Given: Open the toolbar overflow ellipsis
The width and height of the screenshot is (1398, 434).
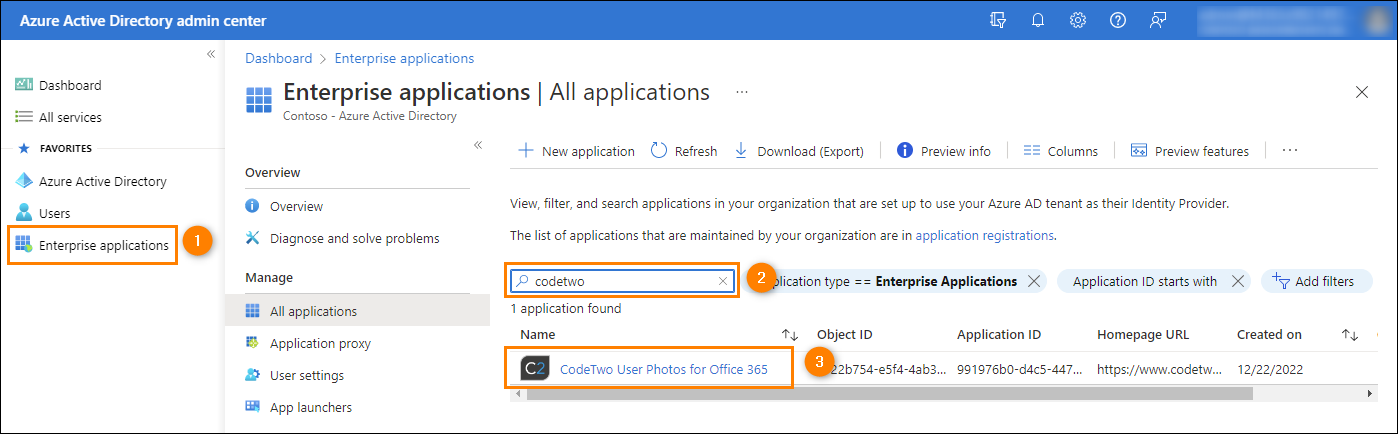Looking at the screenshot, I should tap(1290, 151).
